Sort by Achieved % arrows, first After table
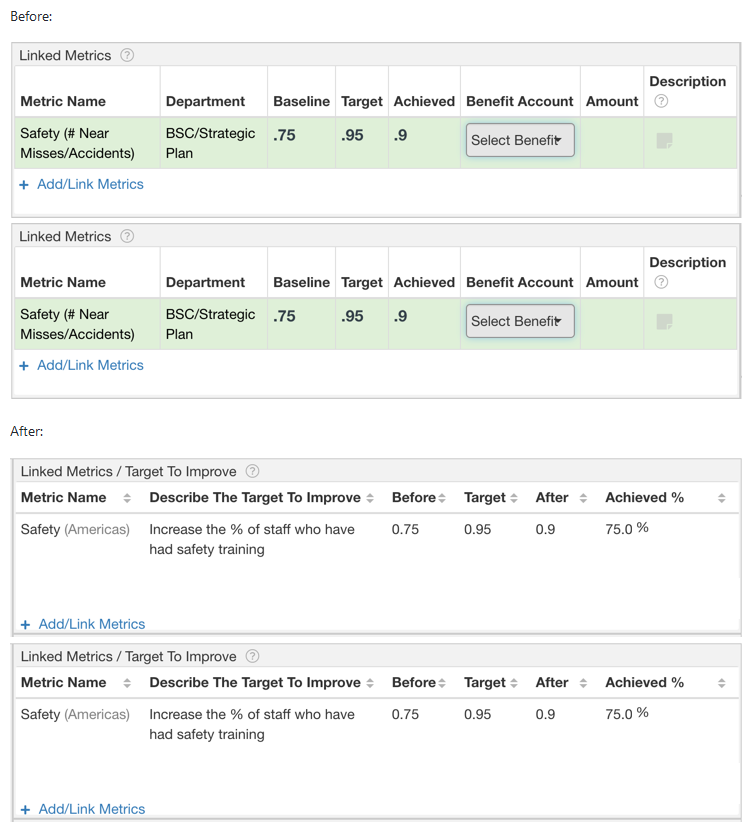 (721, 498)
